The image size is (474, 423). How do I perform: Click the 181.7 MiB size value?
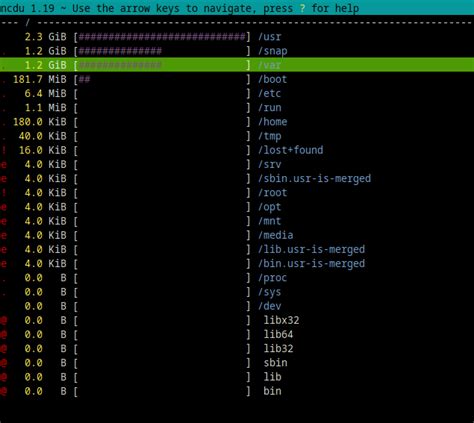(40, 79)
